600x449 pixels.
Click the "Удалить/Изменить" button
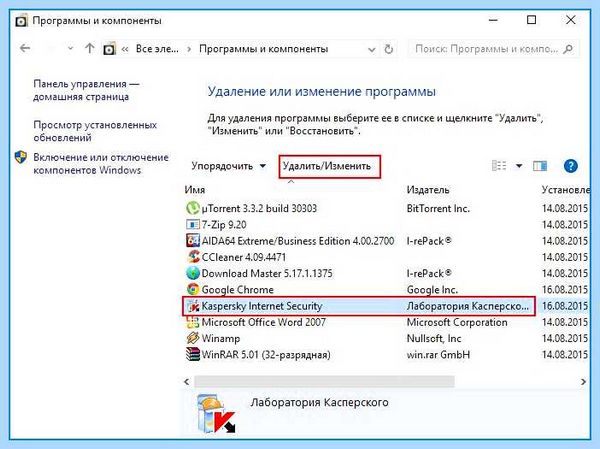point(329,166)
